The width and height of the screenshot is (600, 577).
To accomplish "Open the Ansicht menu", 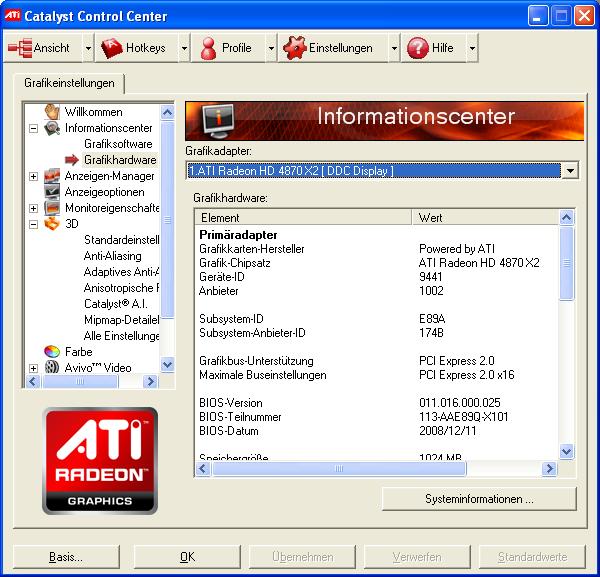I will [43, 48].
